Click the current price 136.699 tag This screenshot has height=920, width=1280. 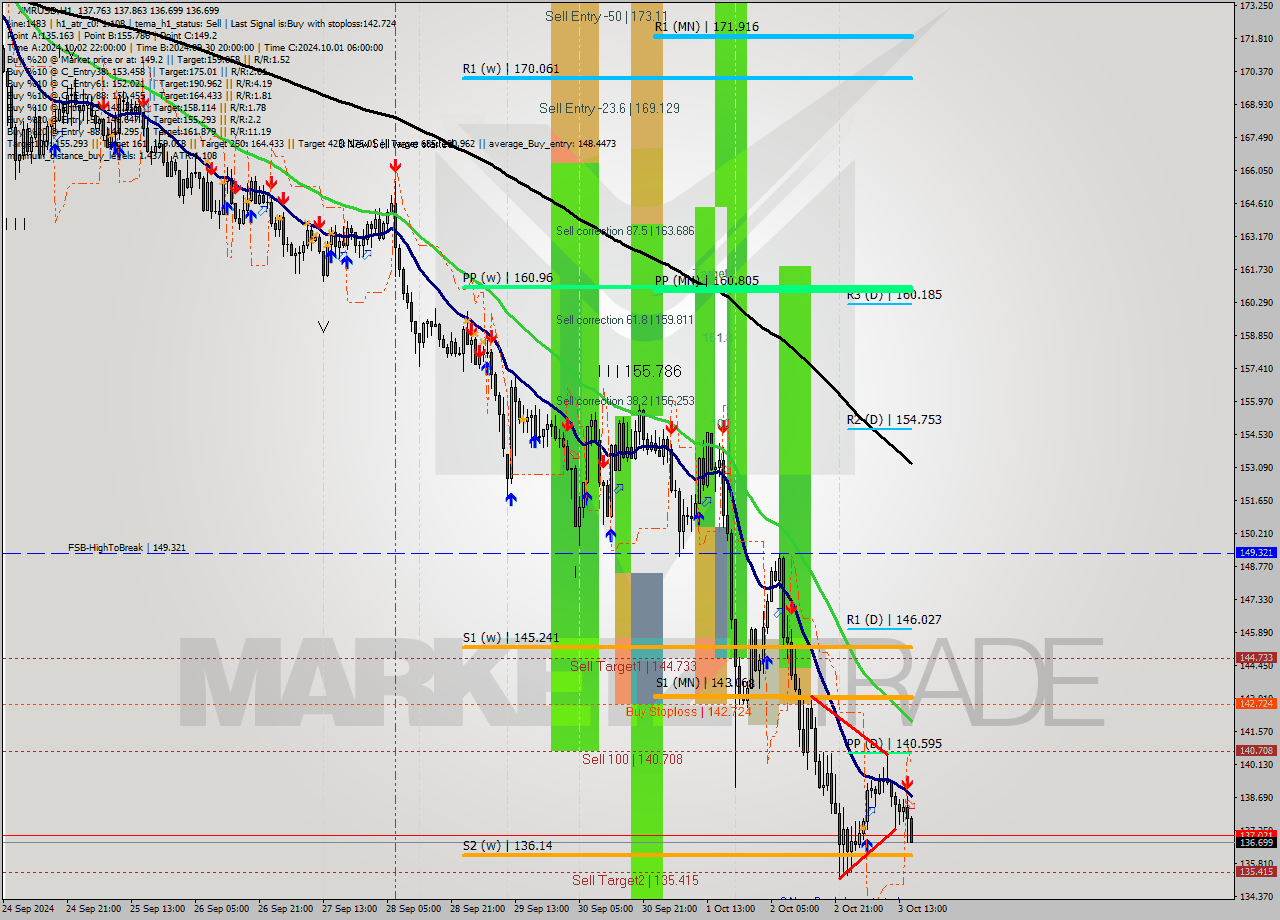tap(1256, 843)
